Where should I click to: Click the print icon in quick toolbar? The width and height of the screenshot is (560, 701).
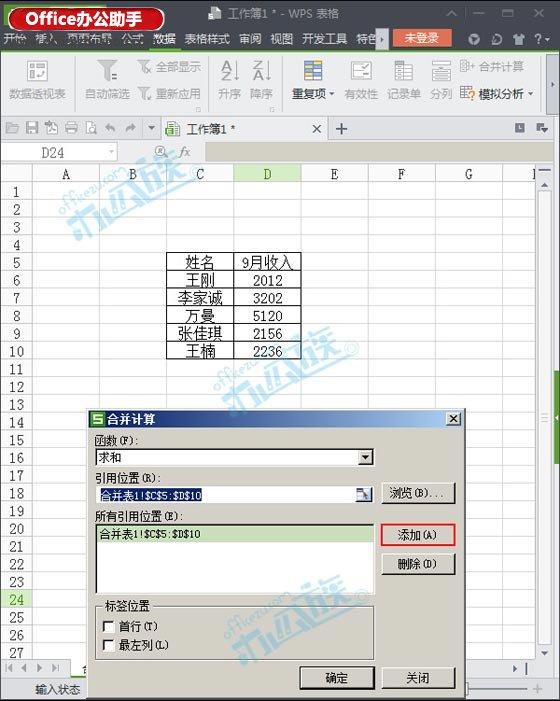tap(71, 128)
